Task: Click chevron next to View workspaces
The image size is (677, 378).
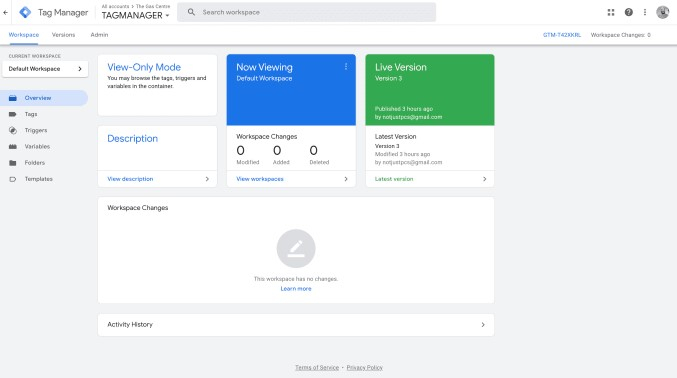Action: point(346,179)
